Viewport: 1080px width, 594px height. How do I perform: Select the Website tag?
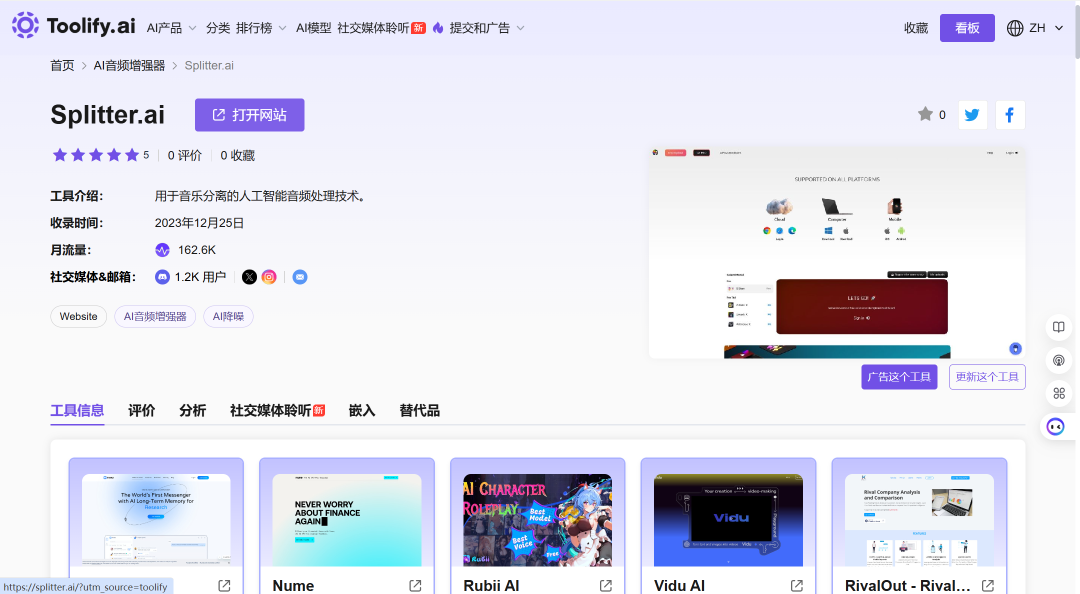[x=79, y=316]
